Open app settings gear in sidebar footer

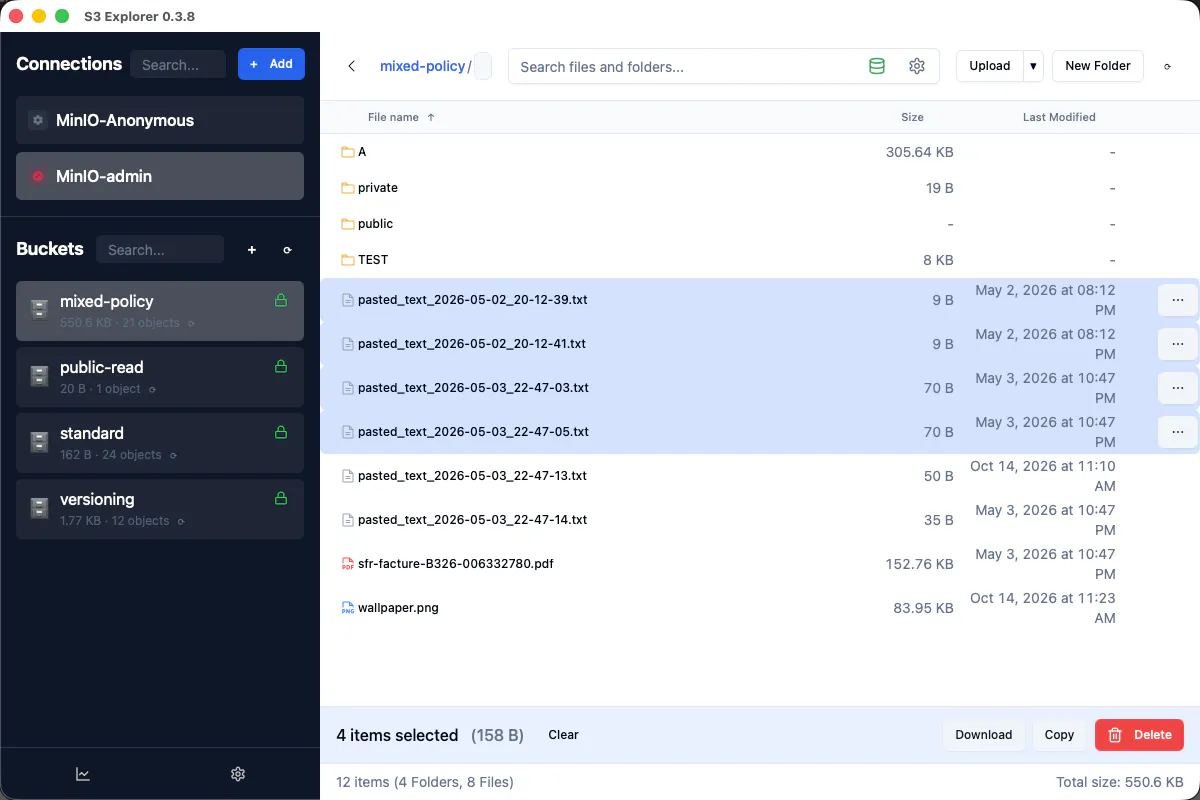[238, 774]
